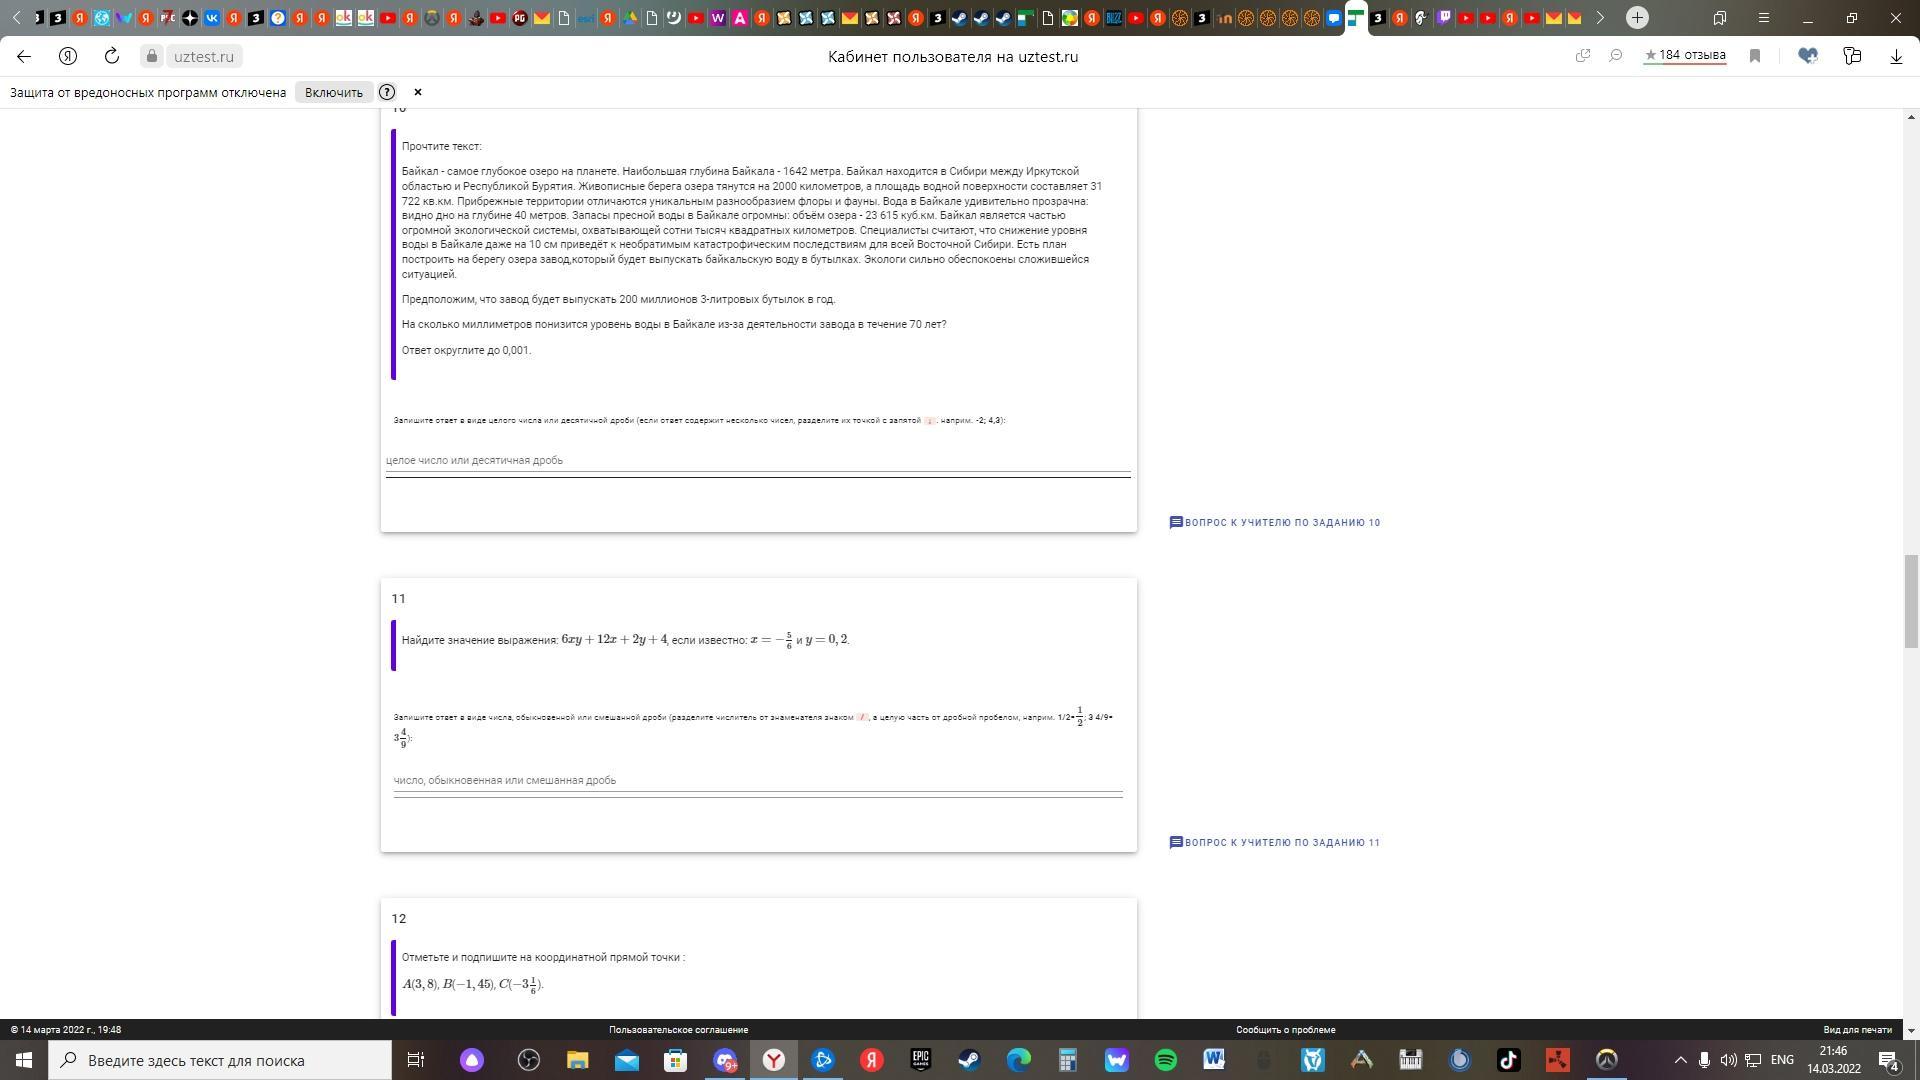Click the task 11 fraction answer field
The image size is (1920, 1080).
click(757, 780)
